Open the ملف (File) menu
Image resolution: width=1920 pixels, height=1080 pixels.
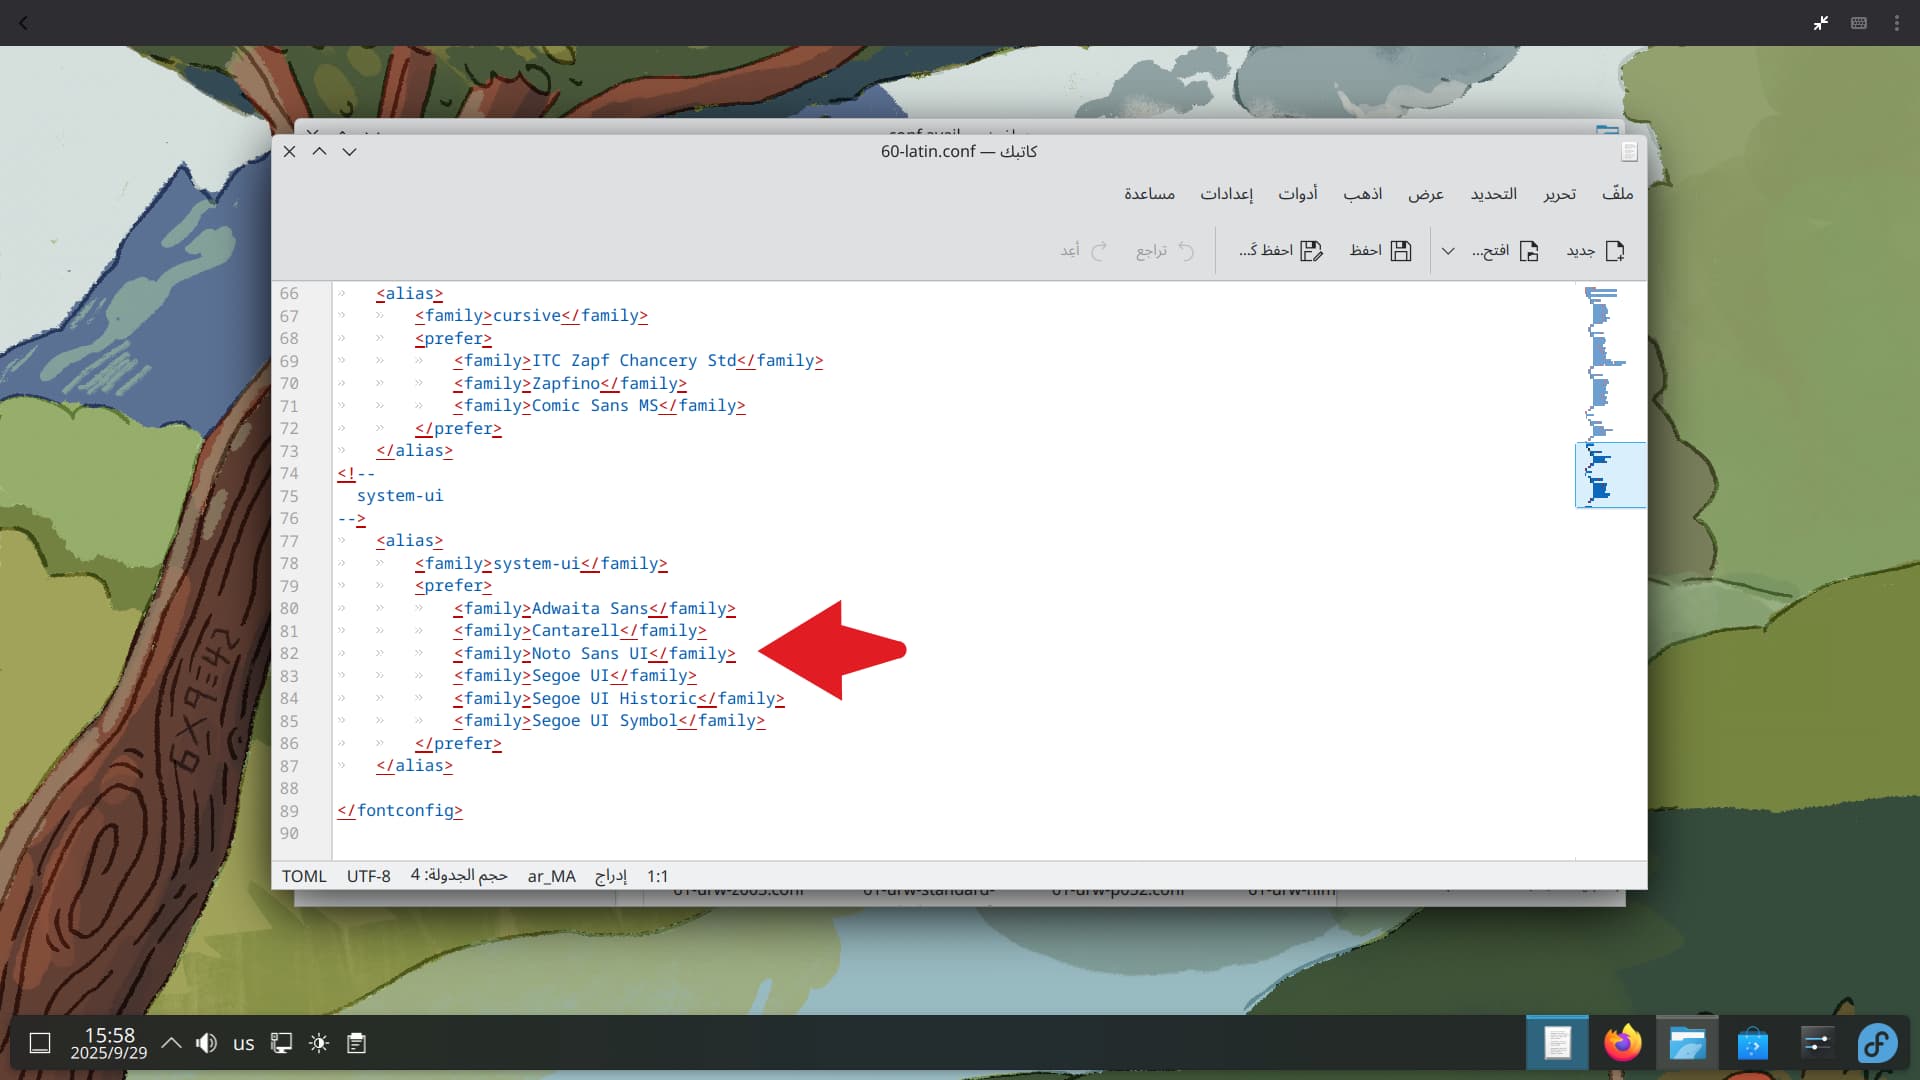1617,193
